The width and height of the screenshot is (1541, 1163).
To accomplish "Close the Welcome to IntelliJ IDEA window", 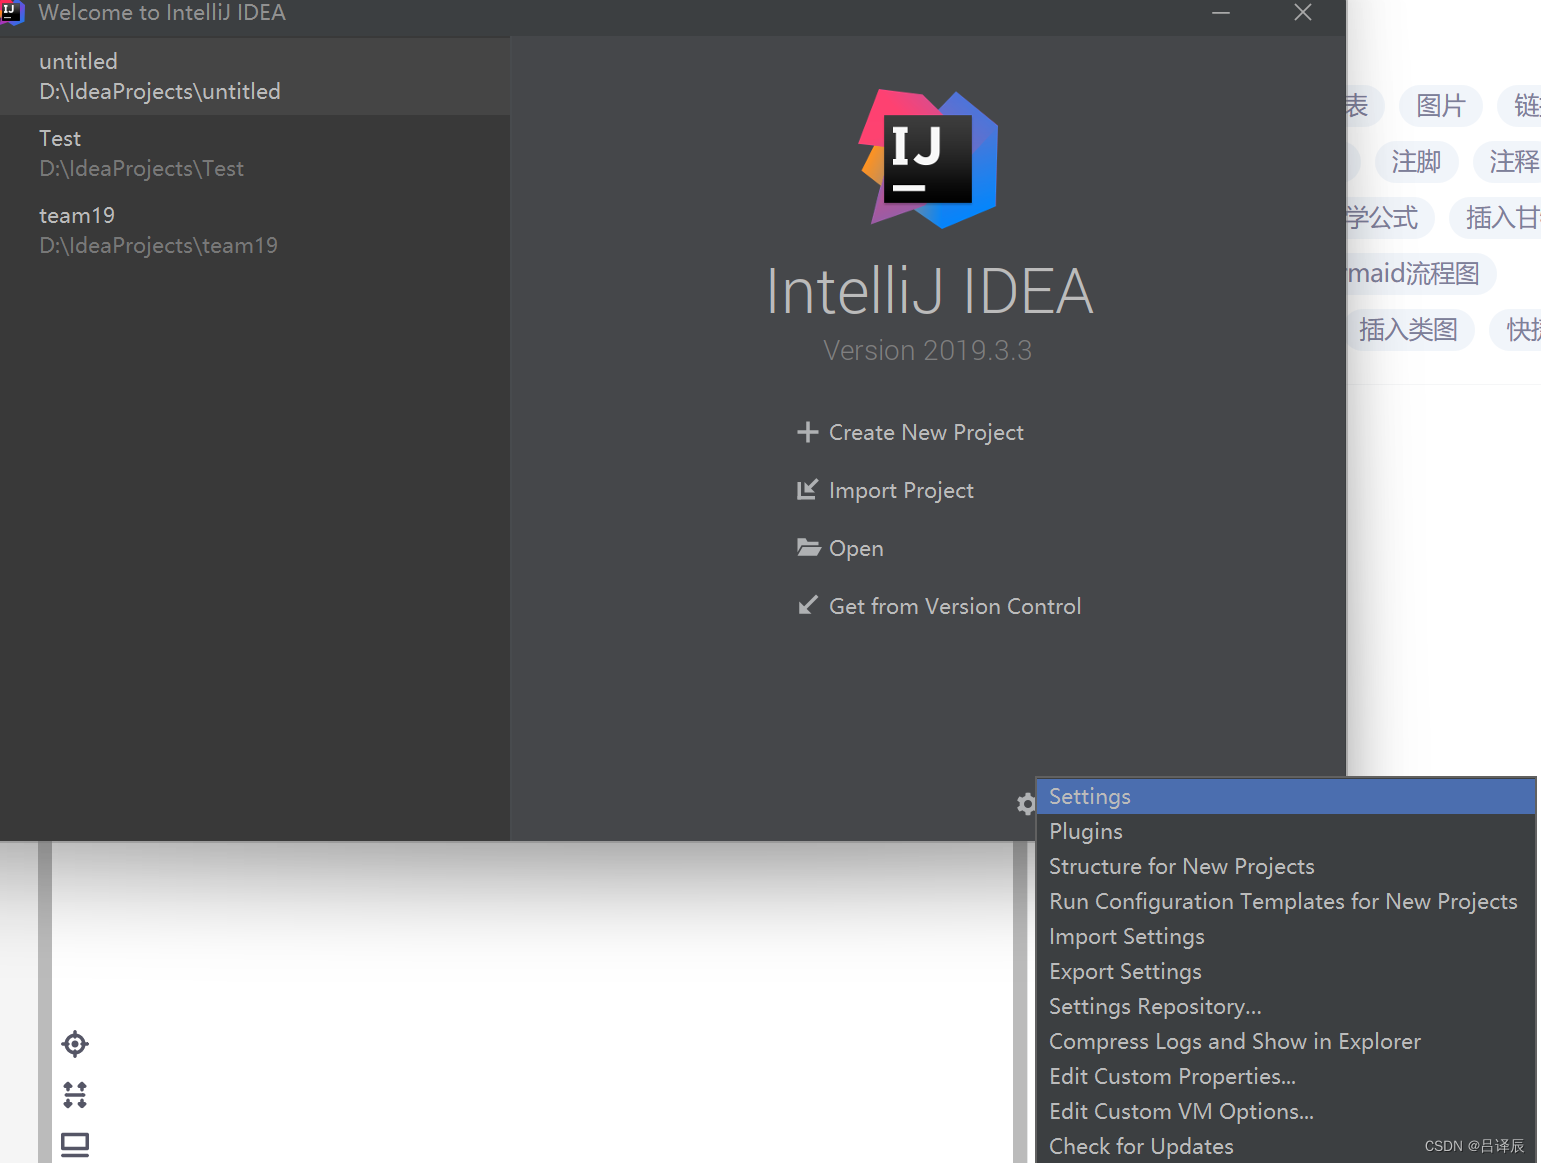I will 1303,13.
